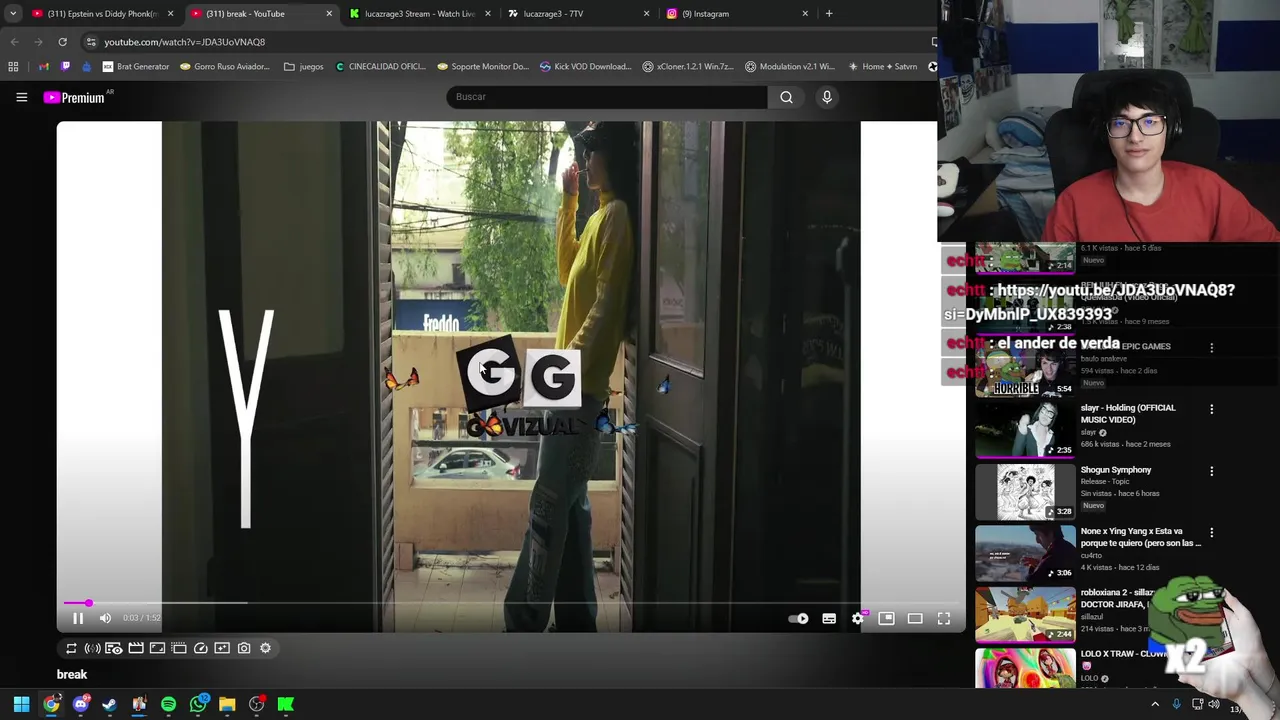
Task: Open options for None x Ying Yang video
Action: coord(1212,533)
